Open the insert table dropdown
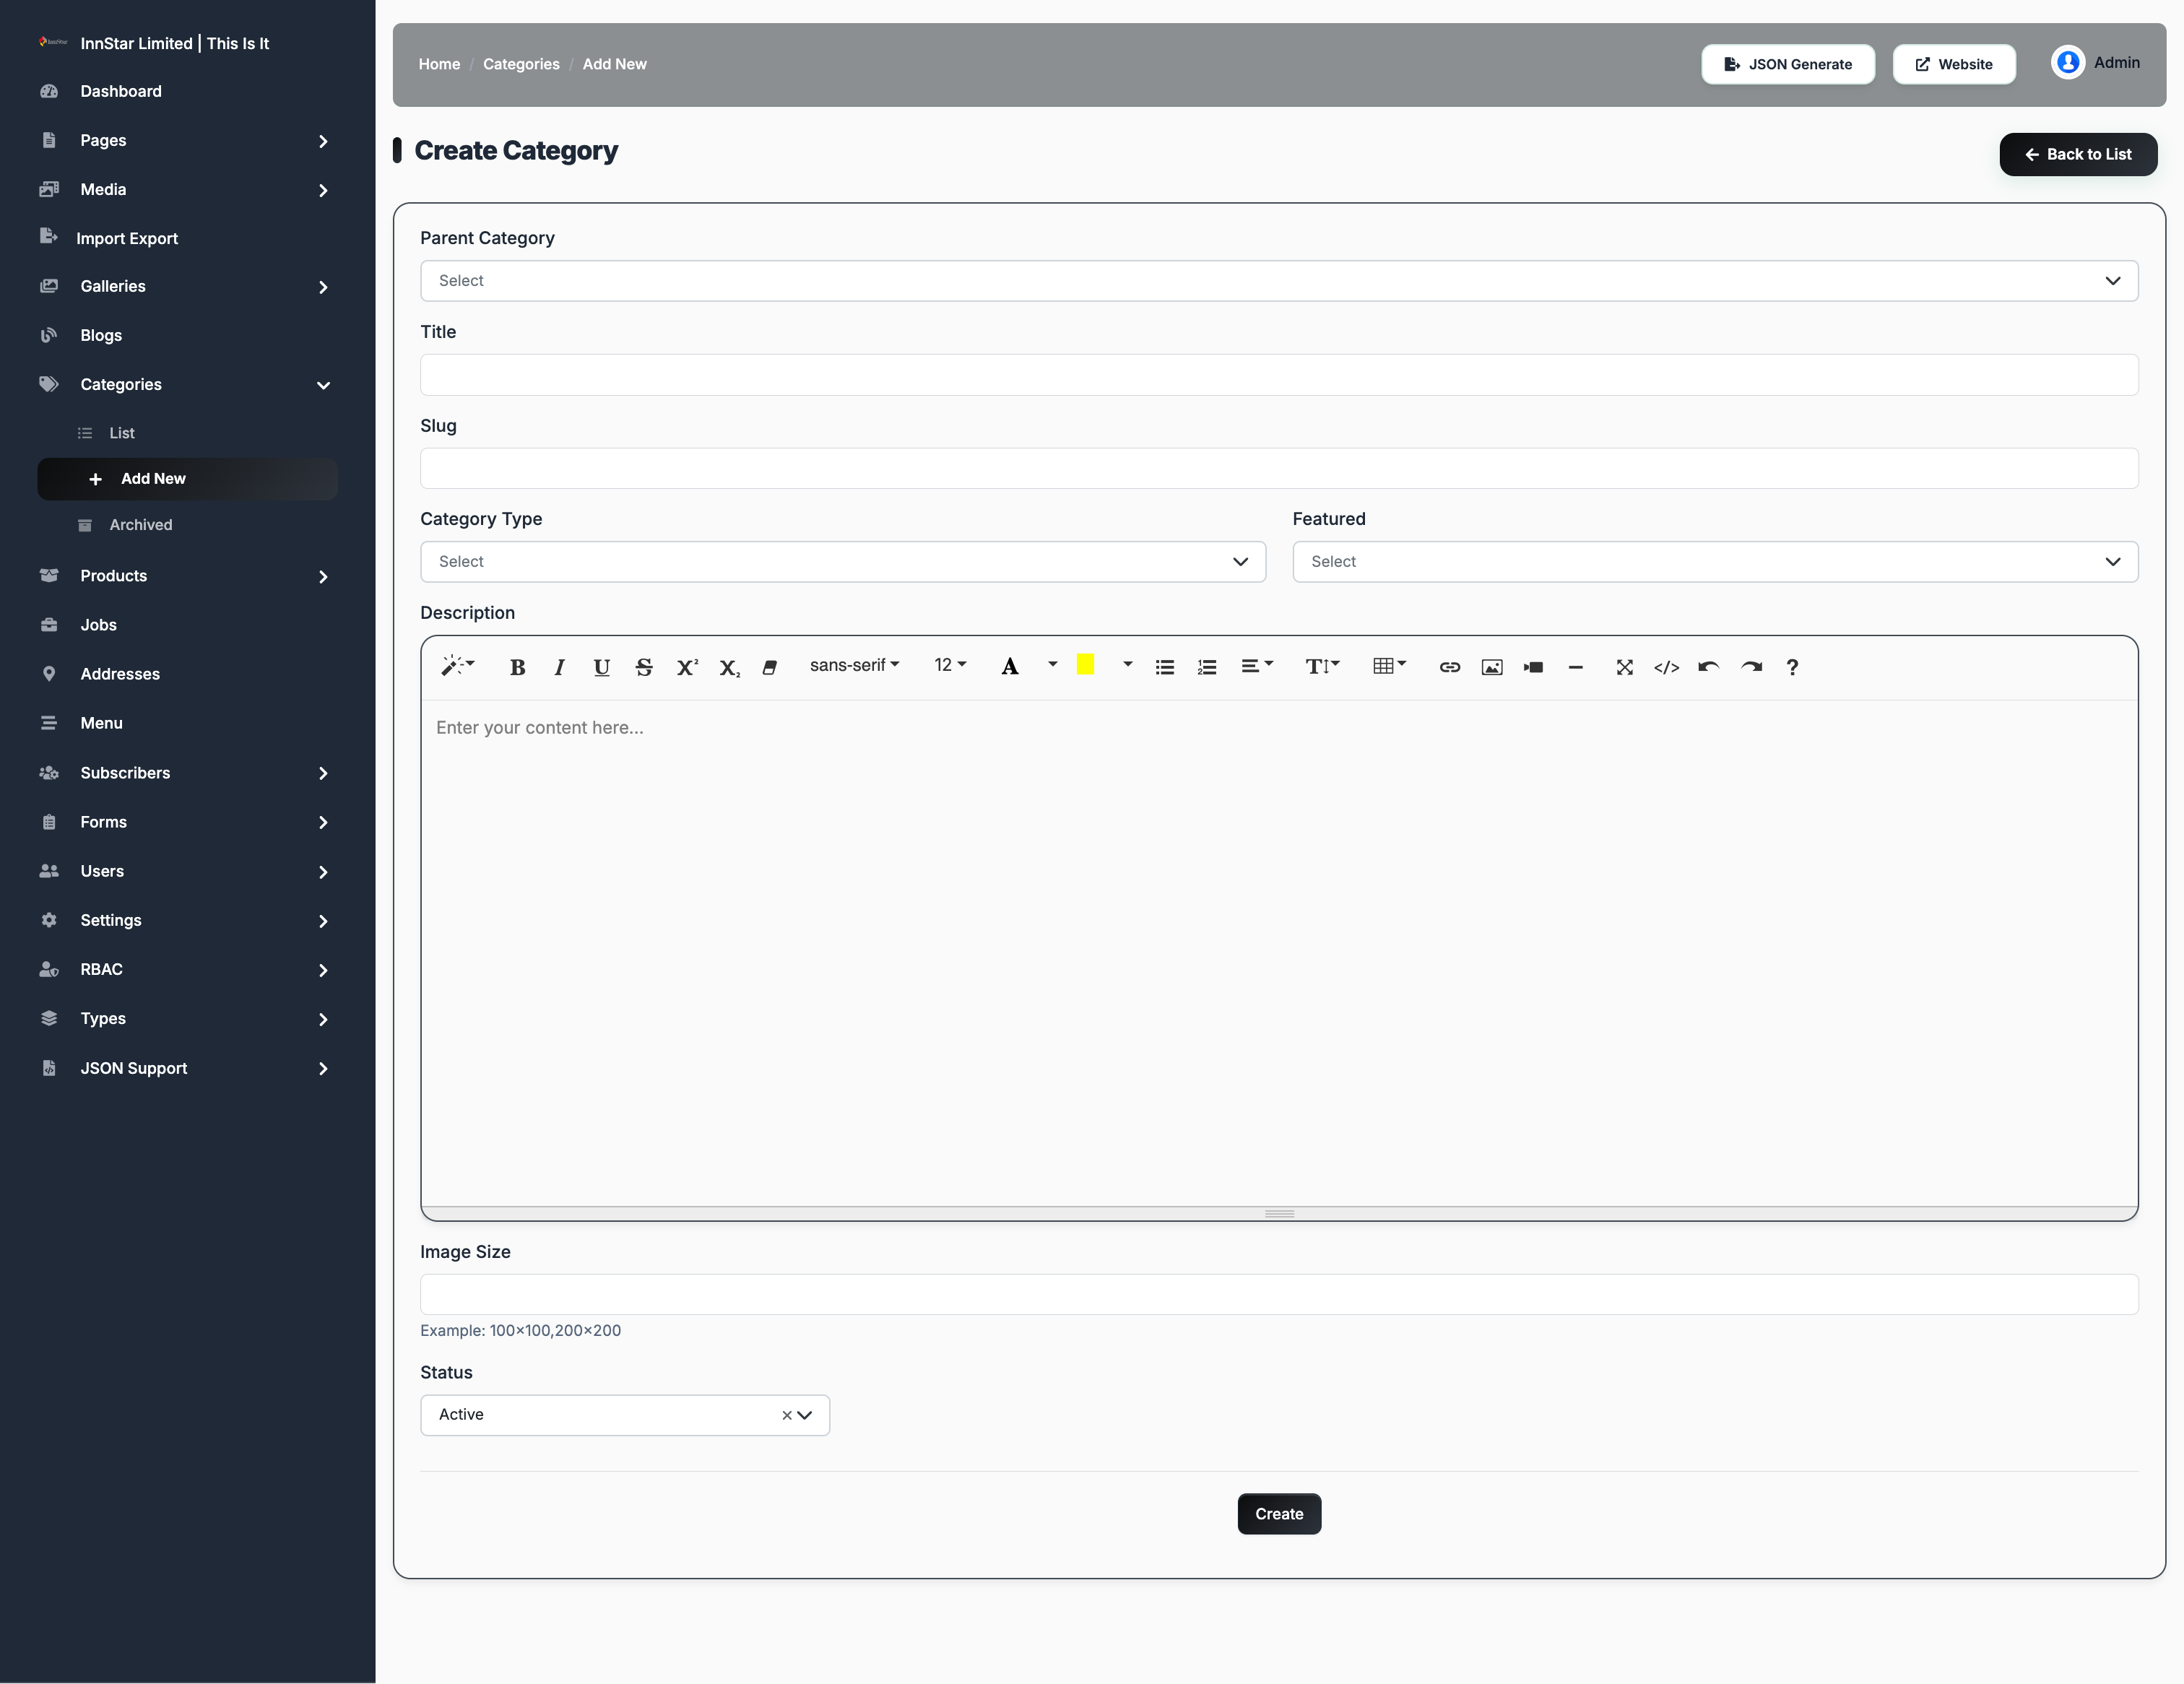Image resolution: width=2184 pixels, height=1684 pixels. (1390, 666)
